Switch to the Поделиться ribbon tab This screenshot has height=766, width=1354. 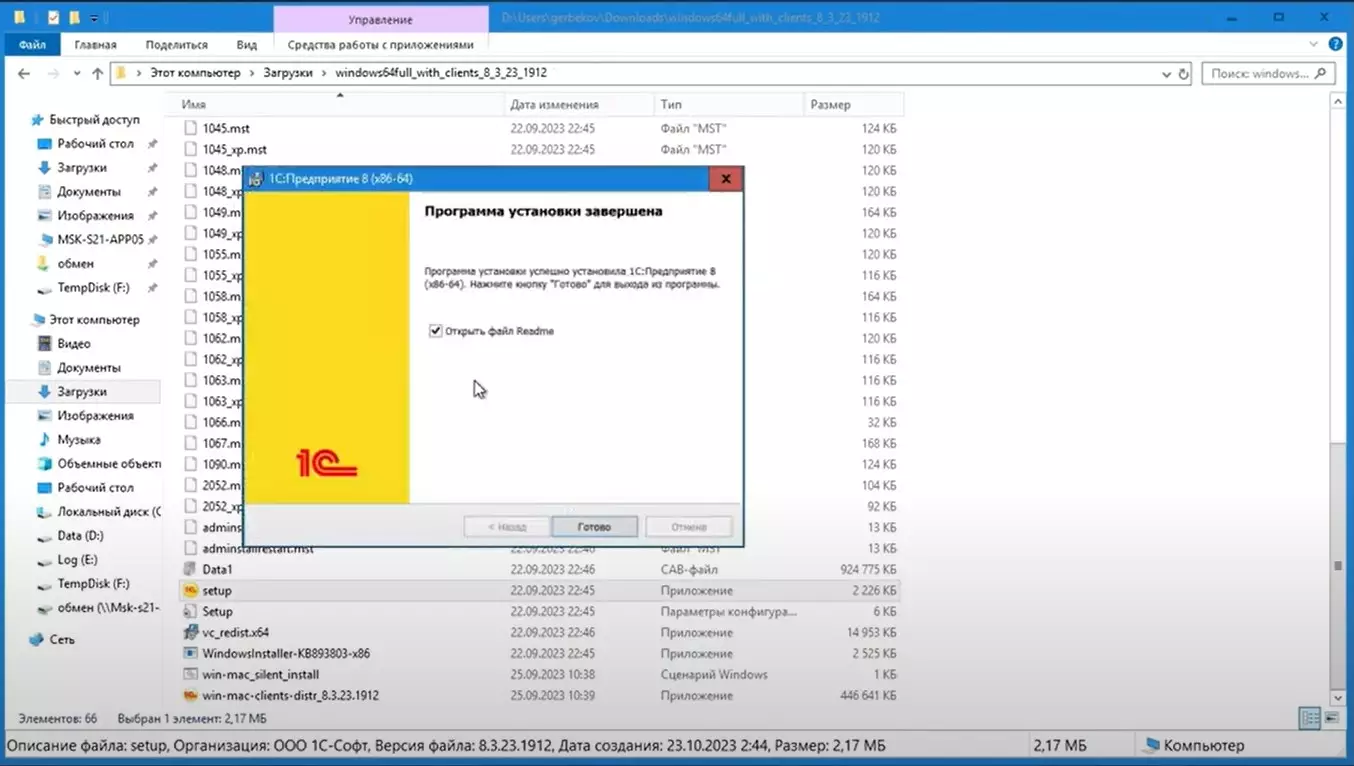tap(176, 44)
